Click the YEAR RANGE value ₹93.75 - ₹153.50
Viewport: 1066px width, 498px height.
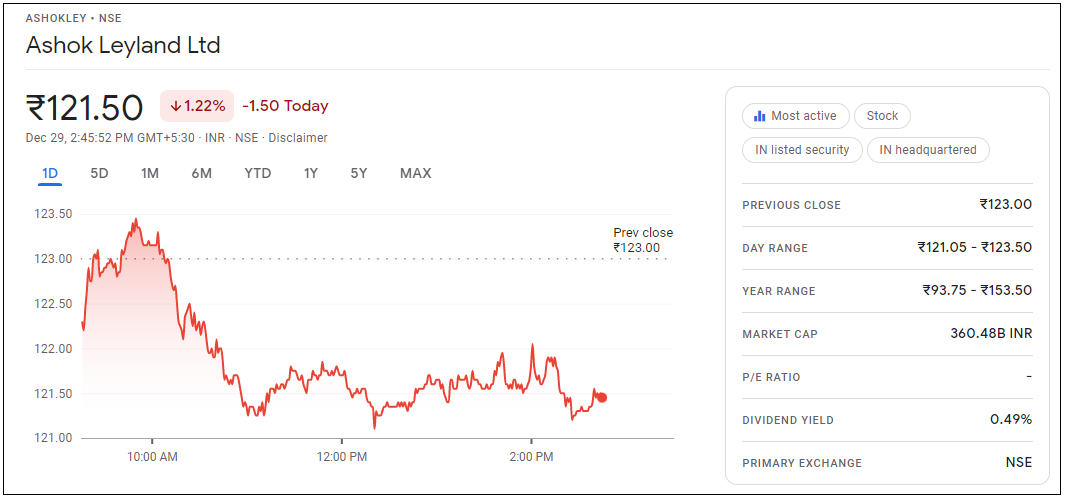point(977,290)
